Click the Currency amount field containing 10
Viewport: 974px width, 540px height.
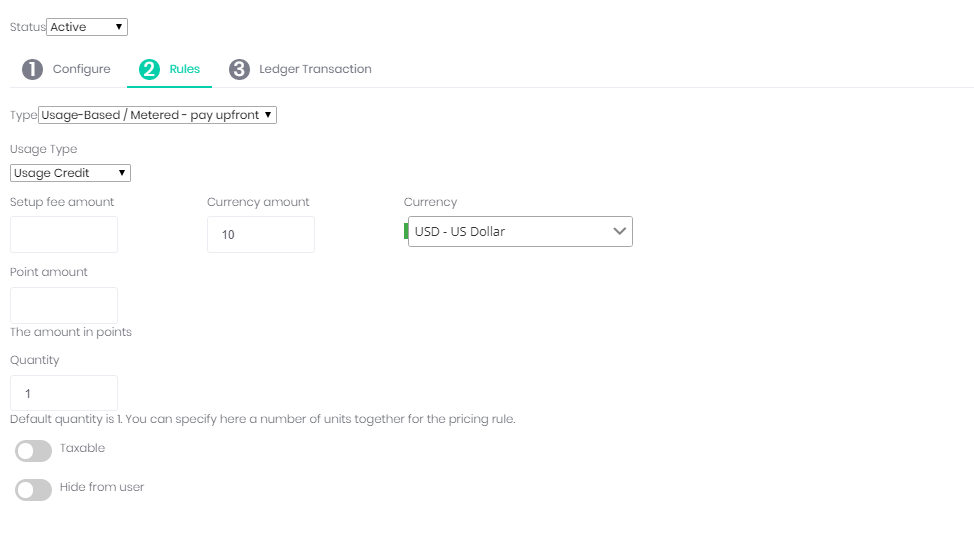261,234
